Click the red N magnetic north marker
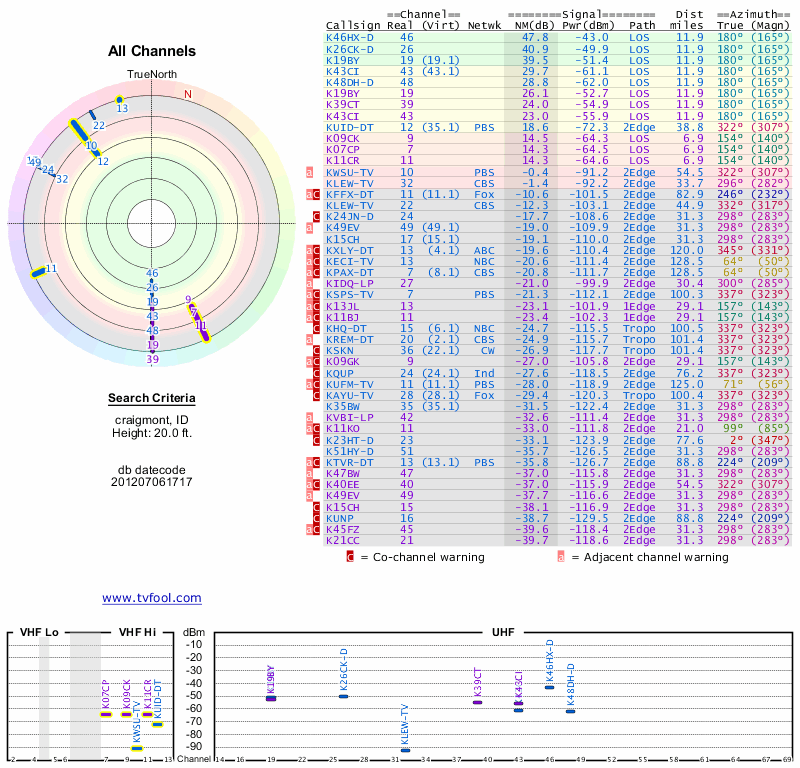 (x=188, y=94)
